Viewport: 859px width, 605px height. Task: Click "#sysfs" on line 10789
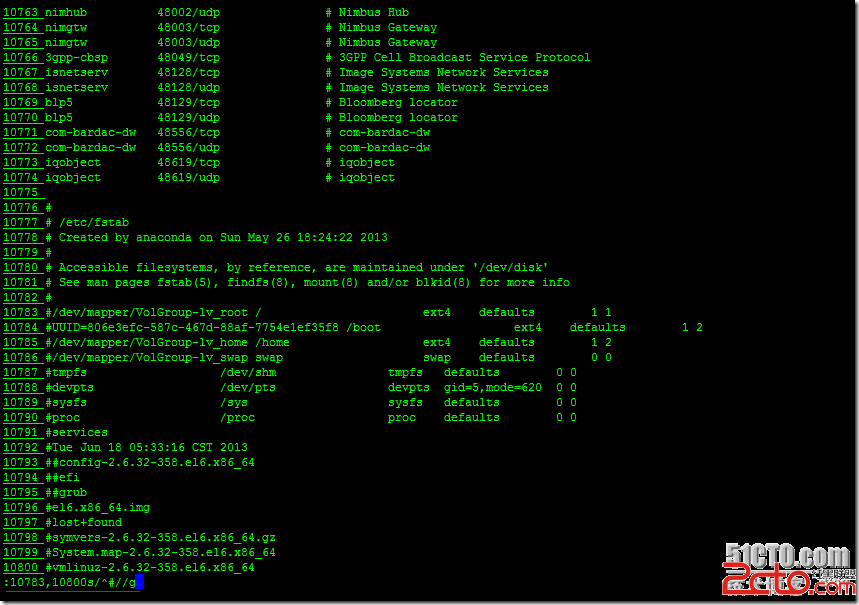pos(66,402)
